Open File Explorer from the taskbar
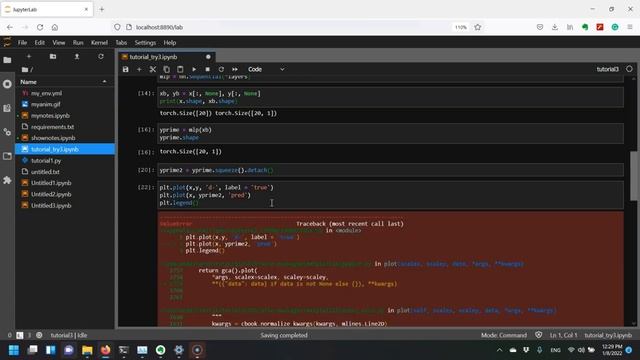640x360 pixels. (x=87, y=350)
